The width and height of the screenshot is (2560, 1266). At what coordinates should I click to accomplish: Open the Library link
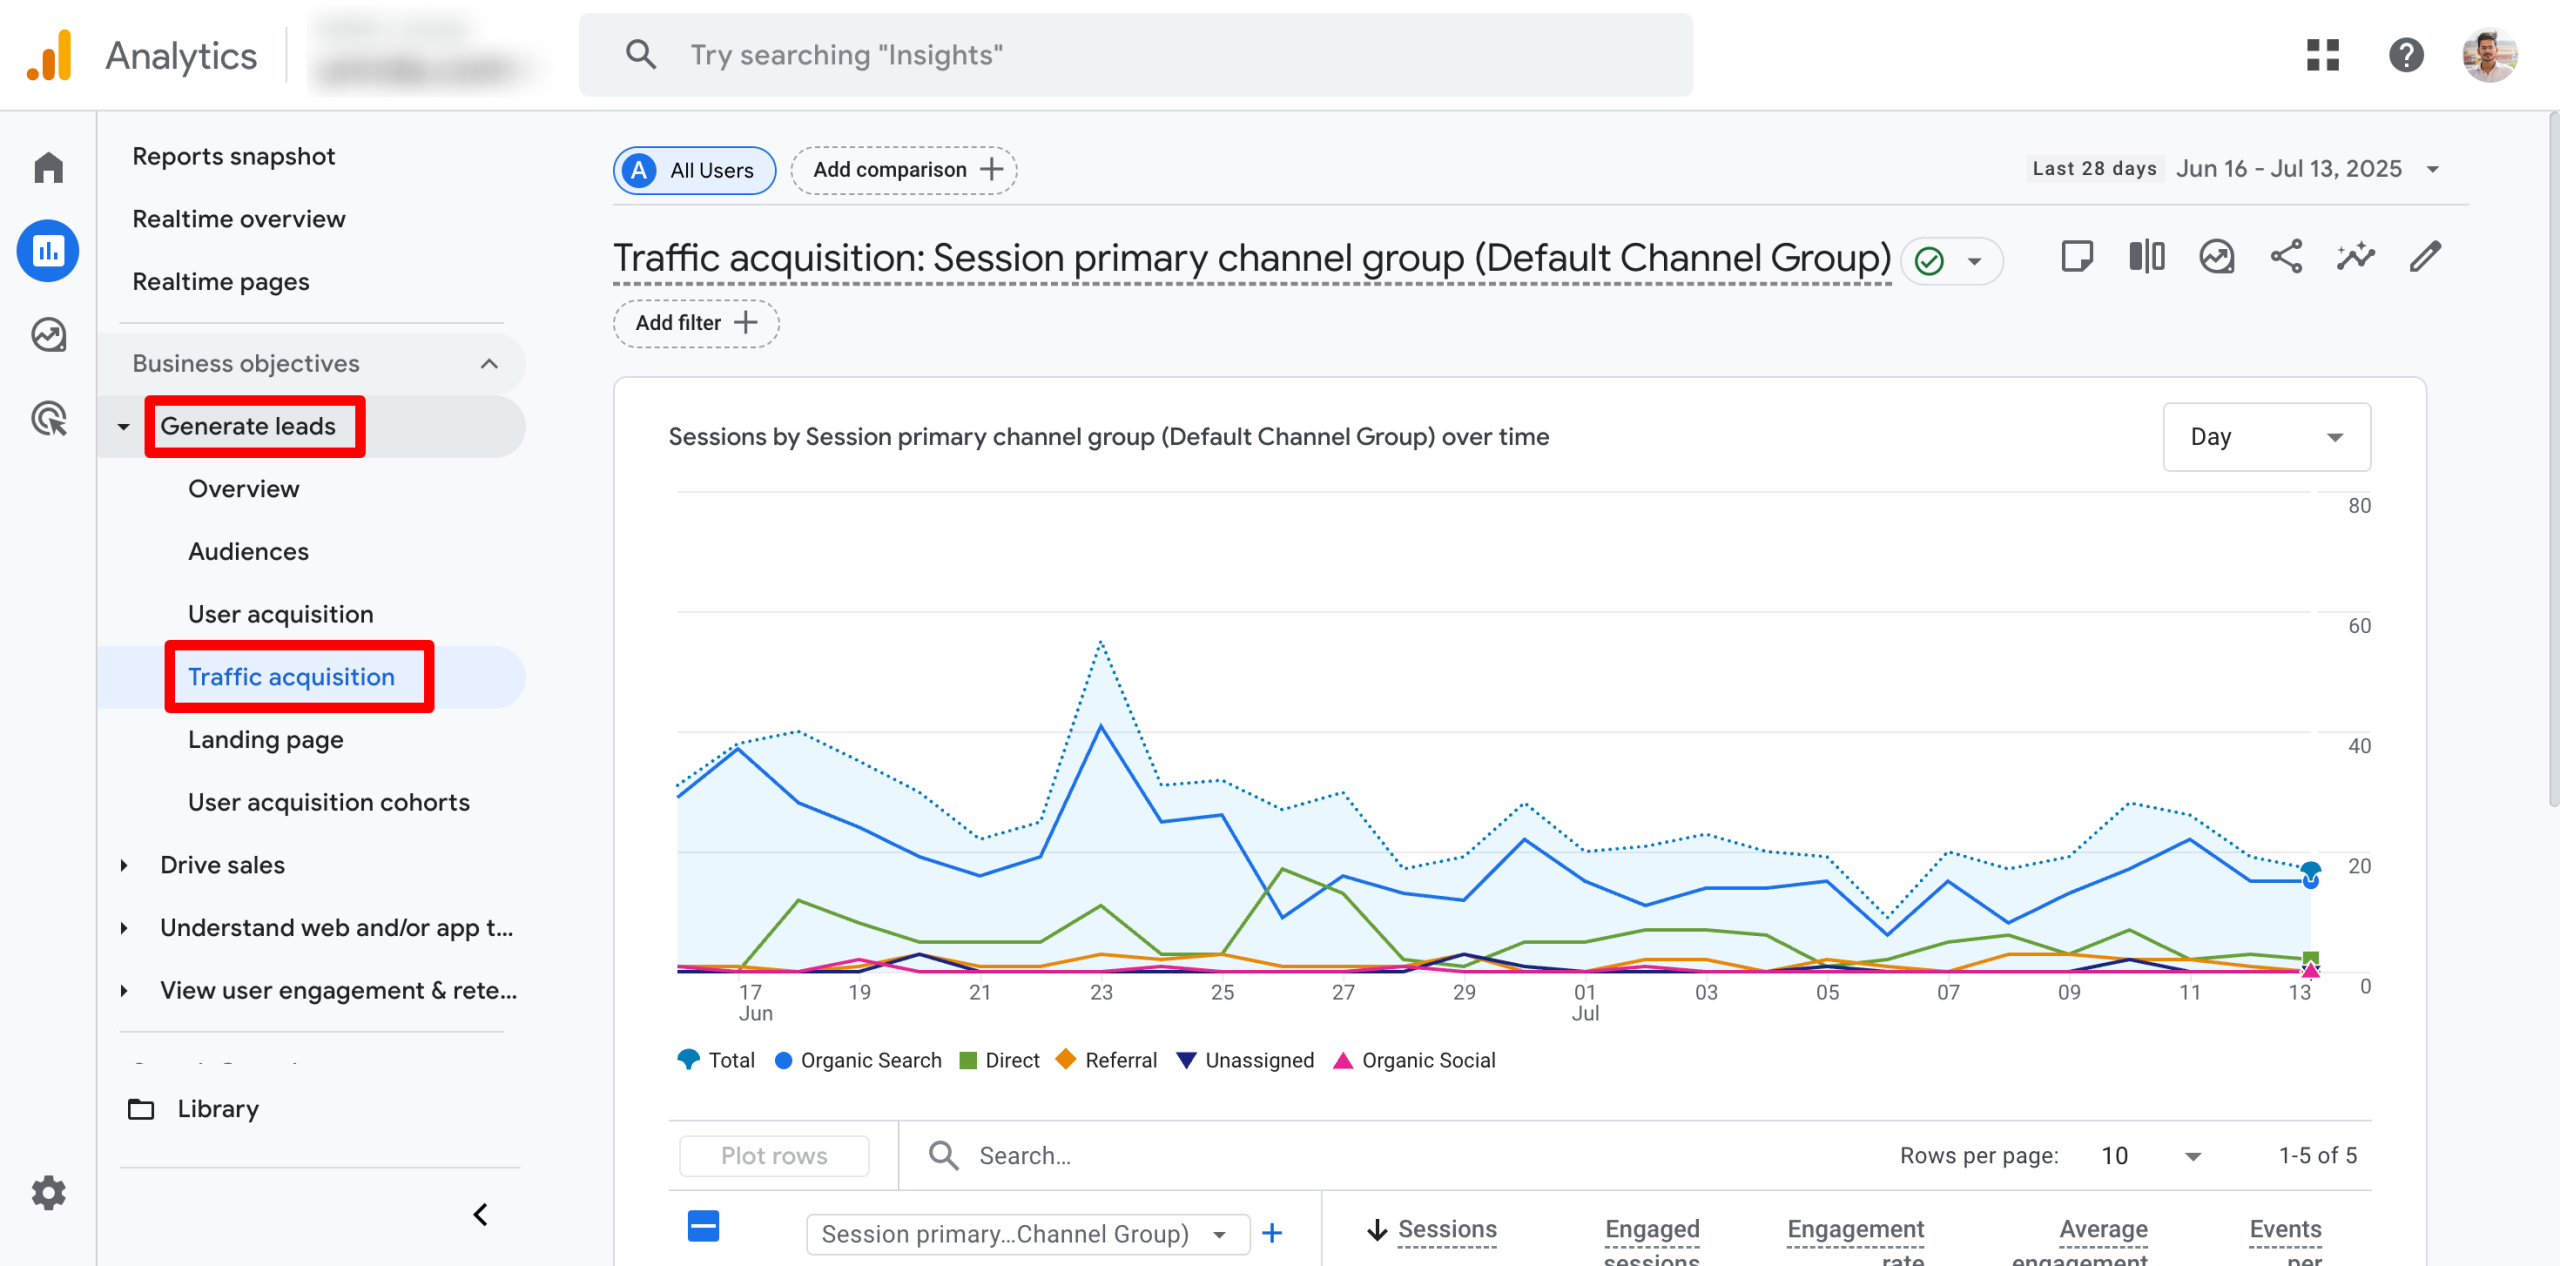pyautogui.click(x=218, y=1109)
